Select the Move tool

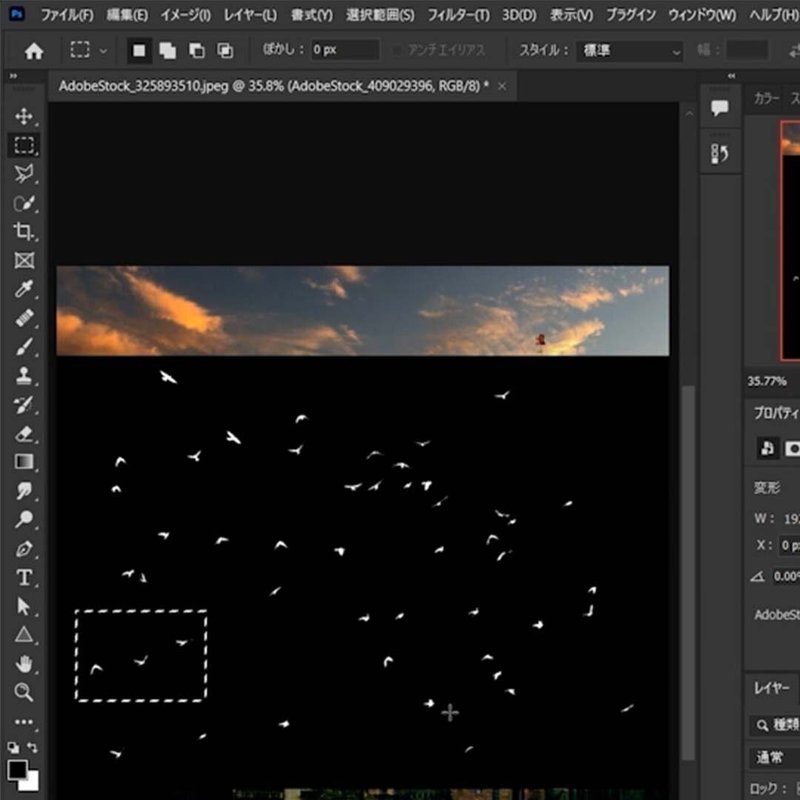(24, 116)
